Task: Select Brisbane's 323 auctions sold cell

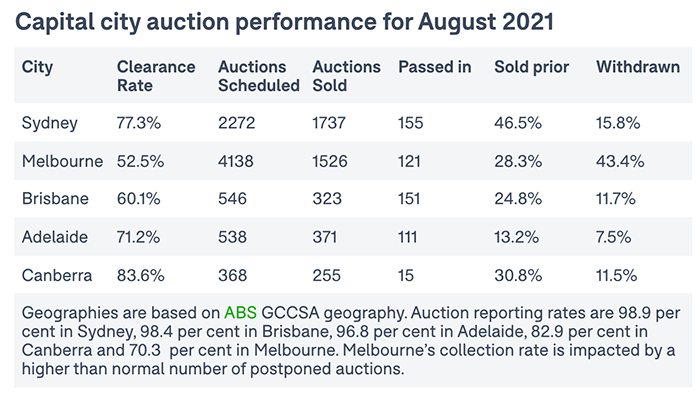Action: pyautogui.click(x=327, y=199)
